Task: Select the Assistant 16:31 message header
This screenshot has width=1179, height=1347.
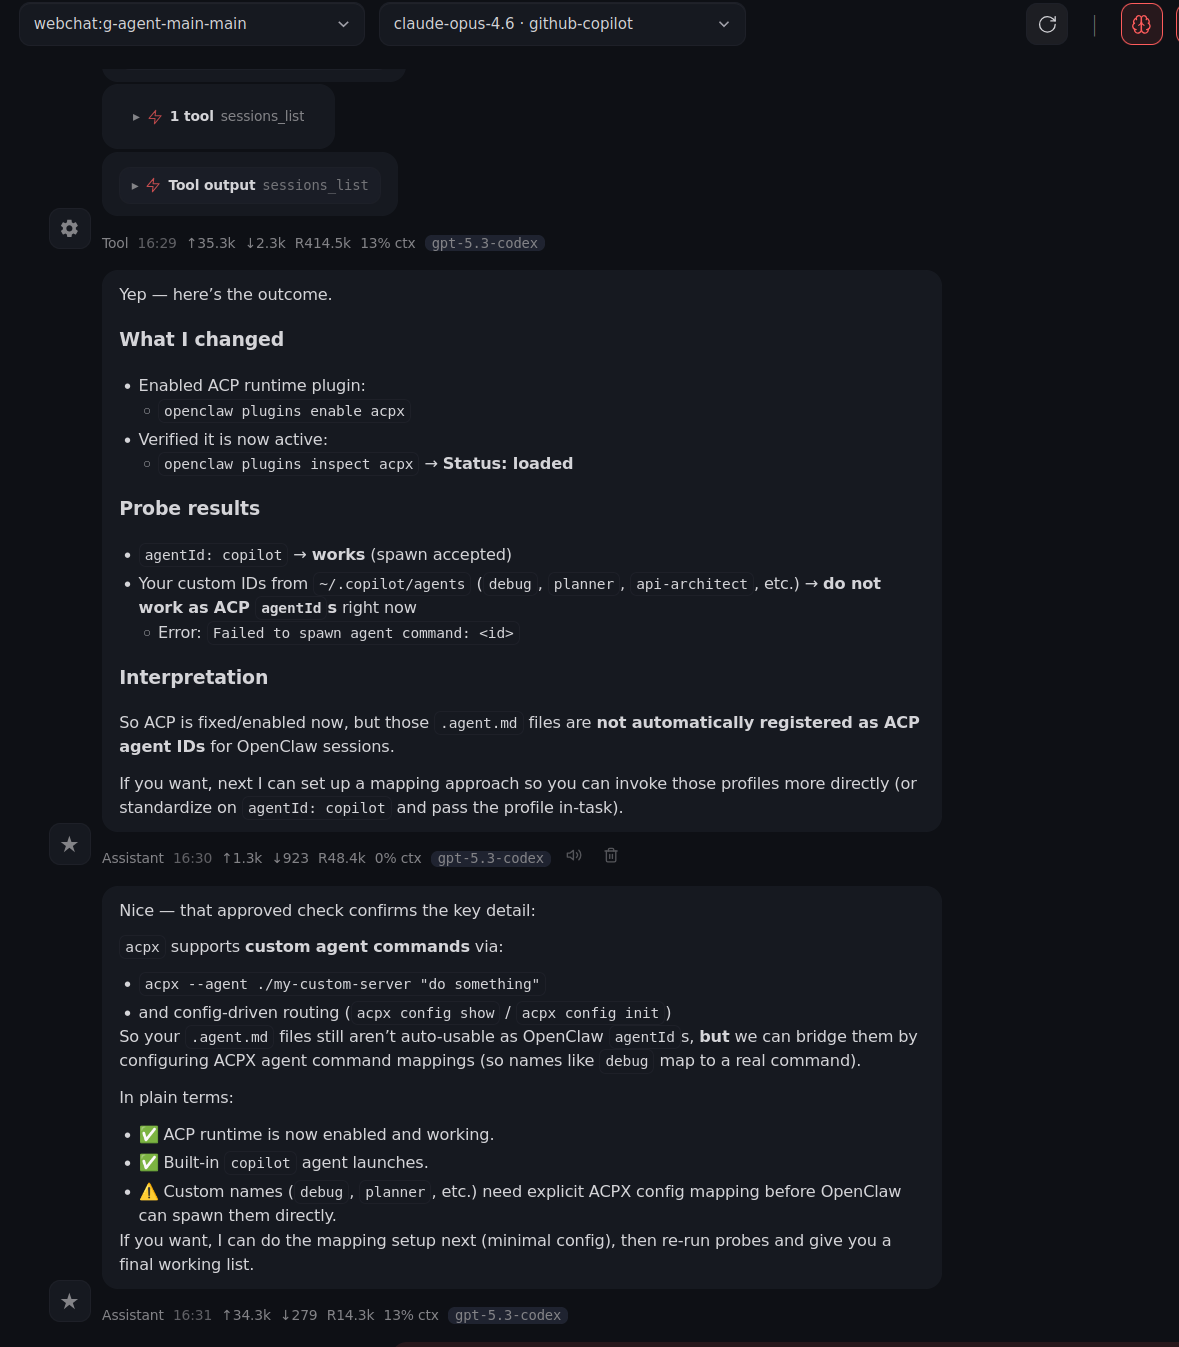Action: pyautogui.click(x=133, y=1315)
